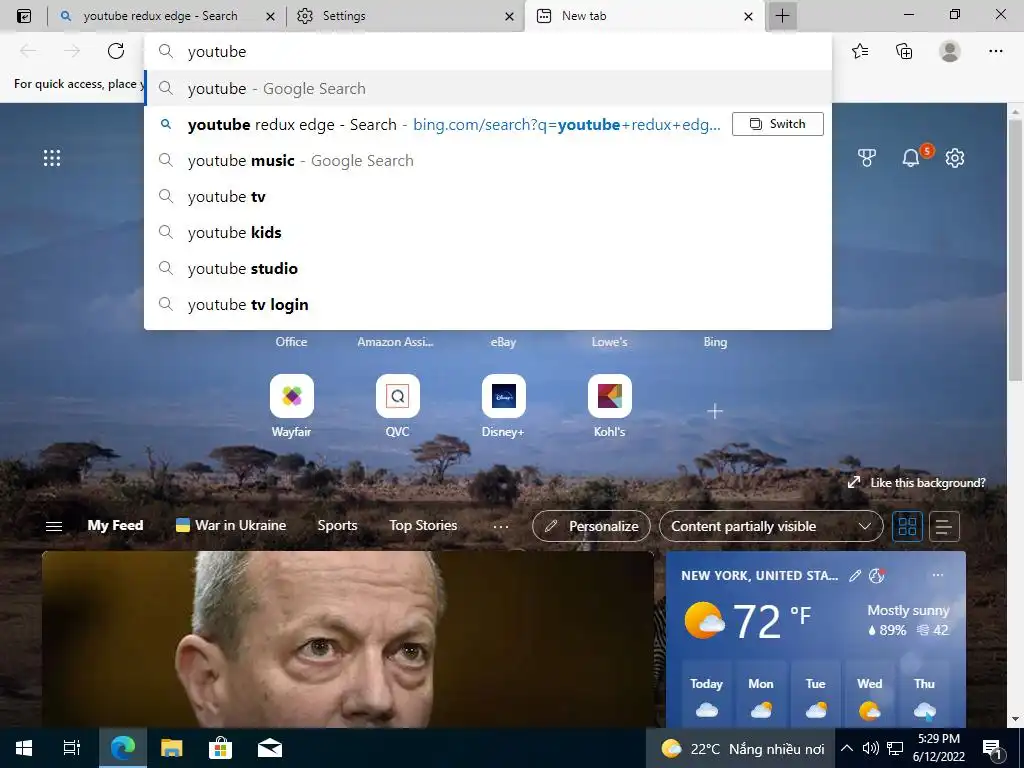Open Task View on taskbar
Screen dimensions: 1024x768
point(72,748)
